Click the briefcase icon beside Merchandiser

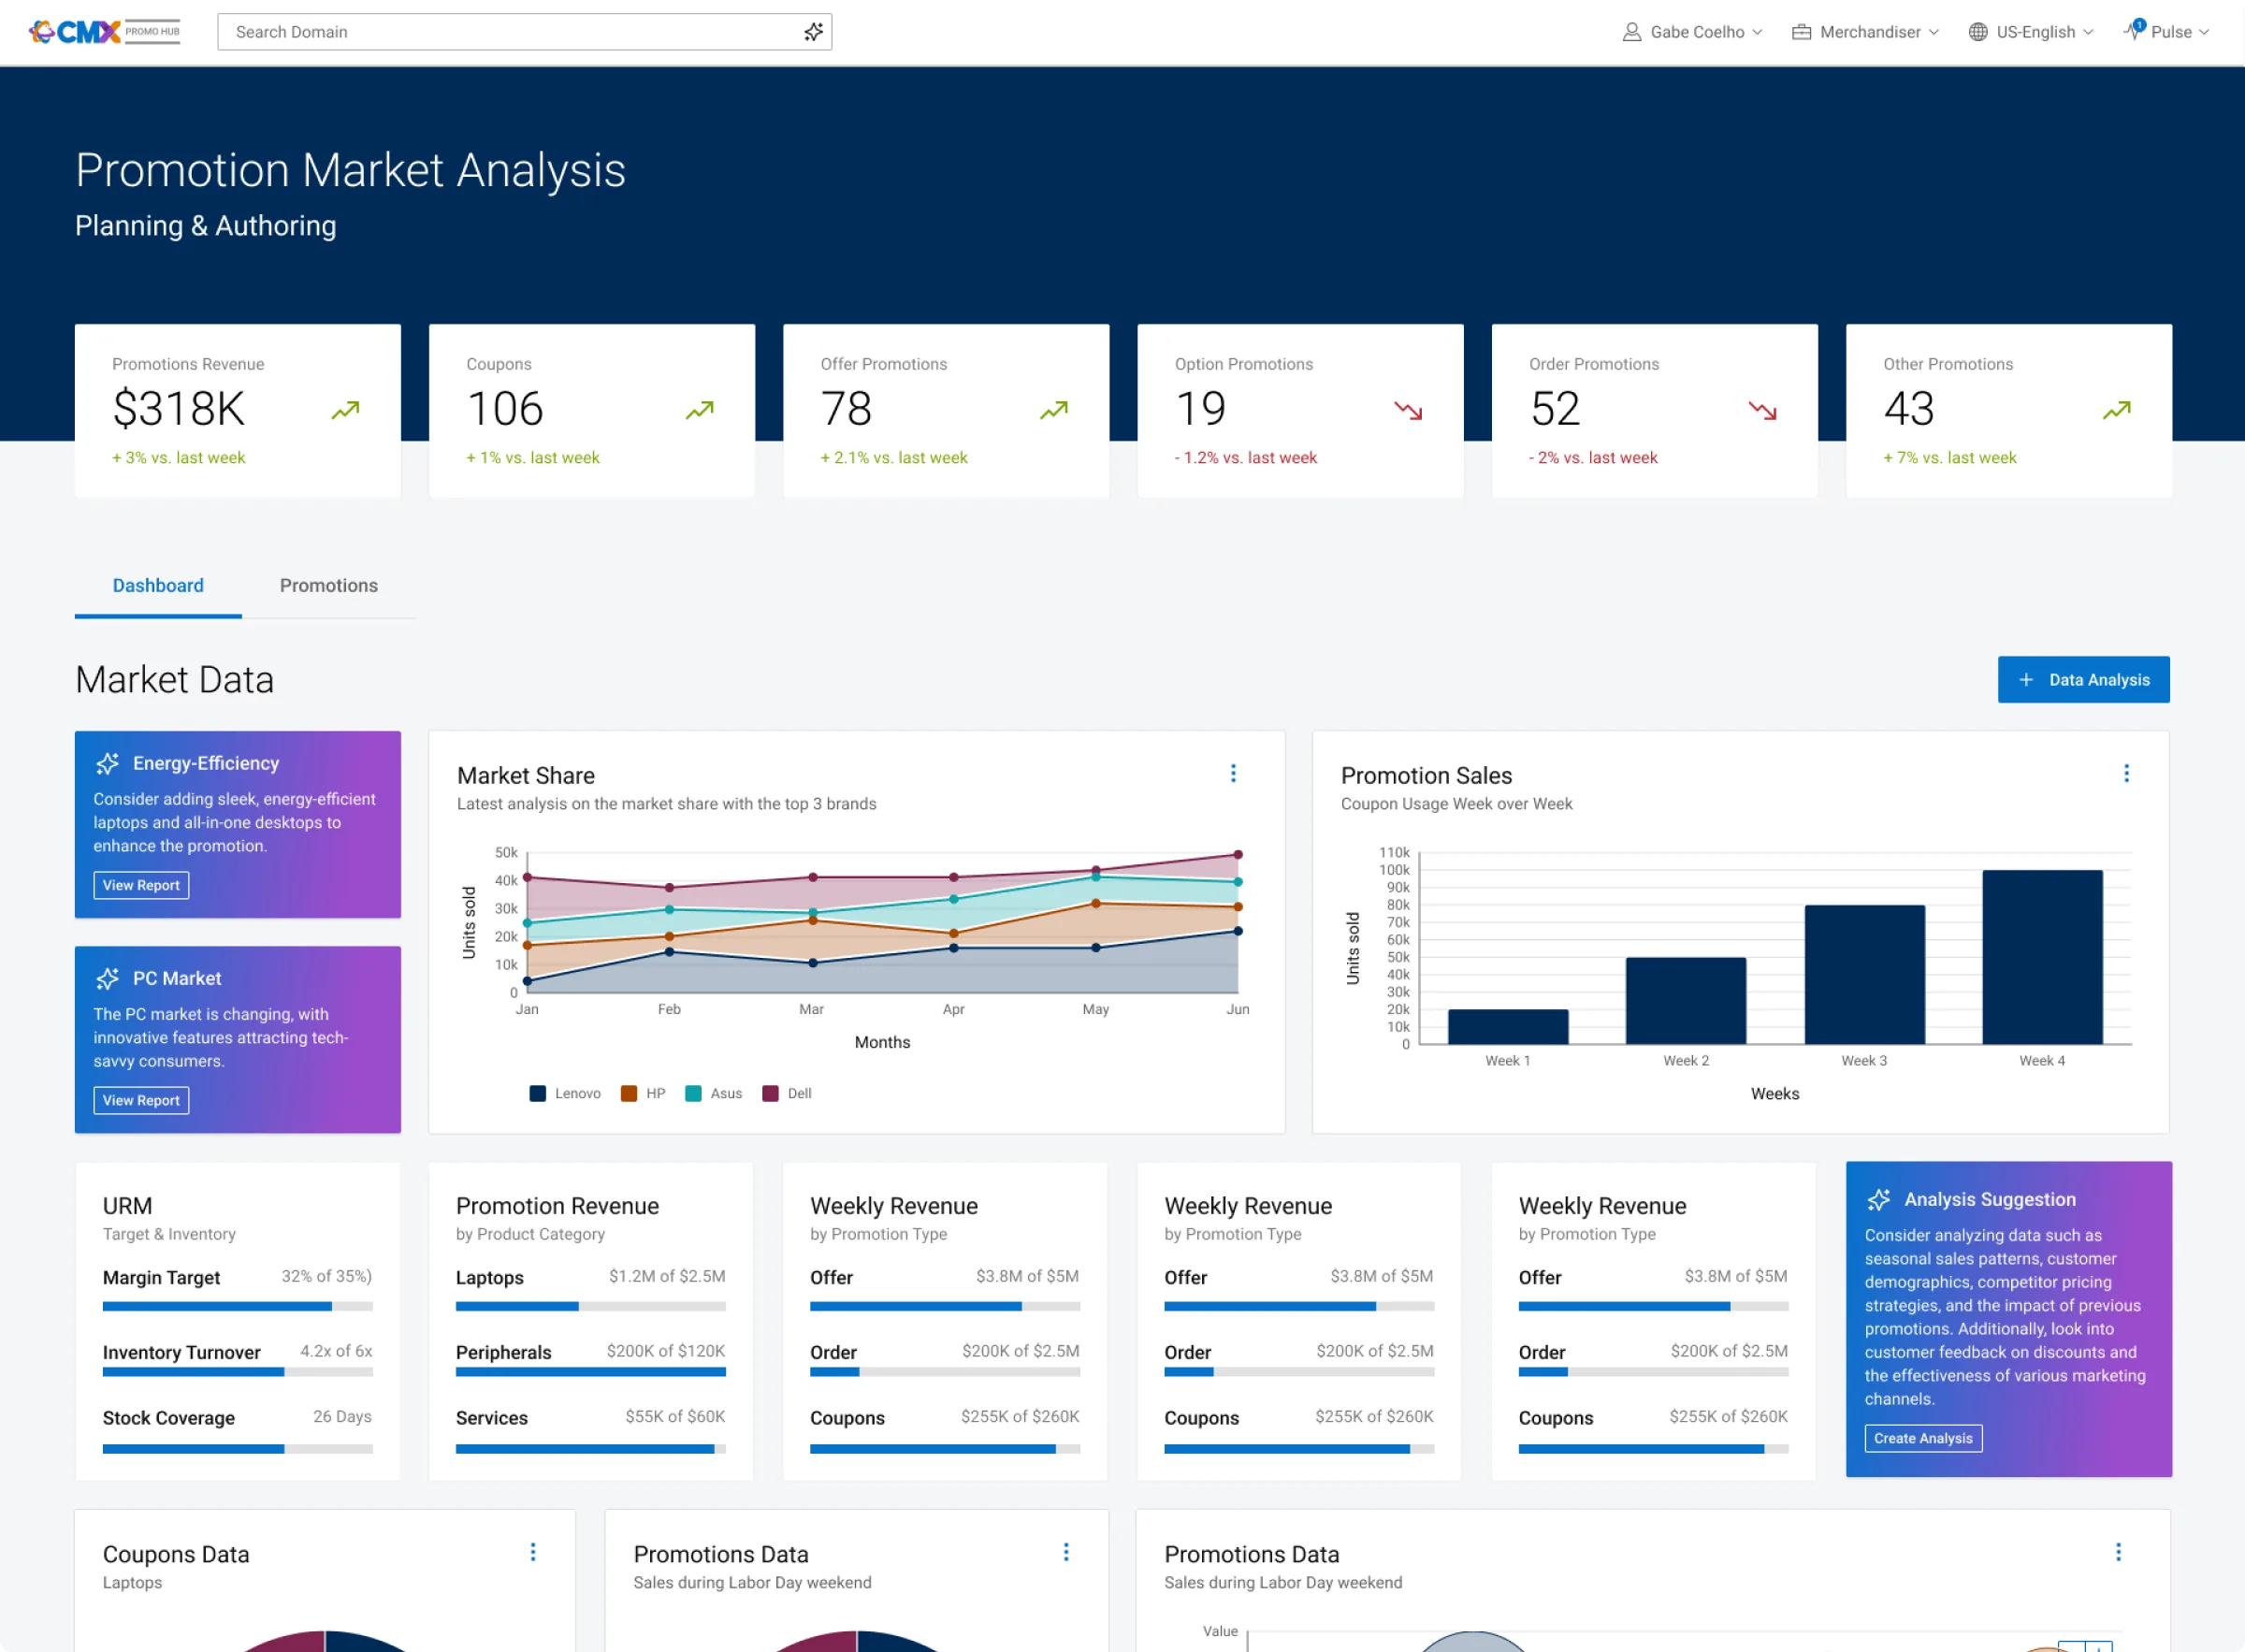[1801, 32]
